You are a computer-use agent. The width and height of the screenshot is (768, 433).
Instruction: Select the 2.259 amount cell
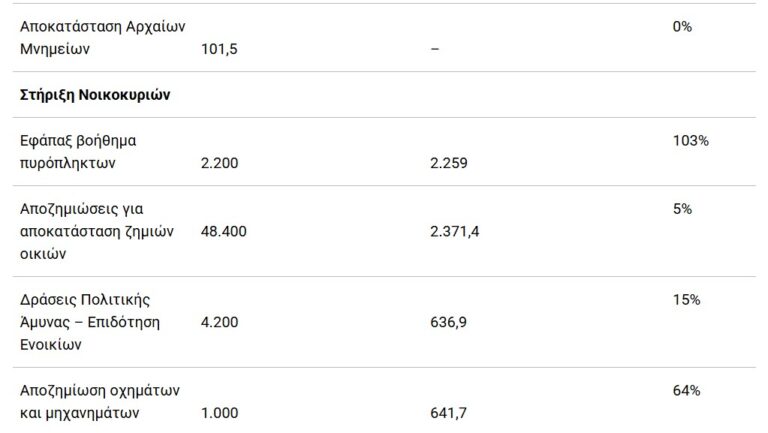pos(448,163)
